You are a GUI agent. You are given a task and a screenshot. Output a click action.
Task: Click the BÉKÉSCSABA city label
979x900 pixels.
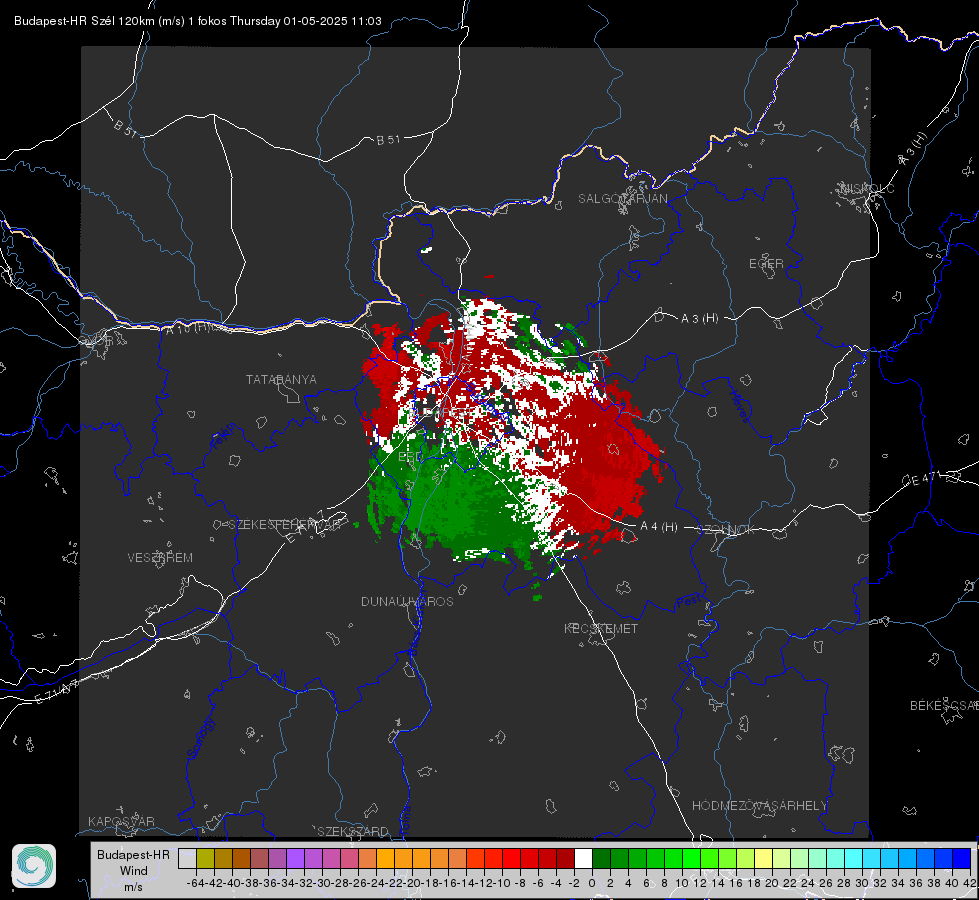tap(944, 705)
